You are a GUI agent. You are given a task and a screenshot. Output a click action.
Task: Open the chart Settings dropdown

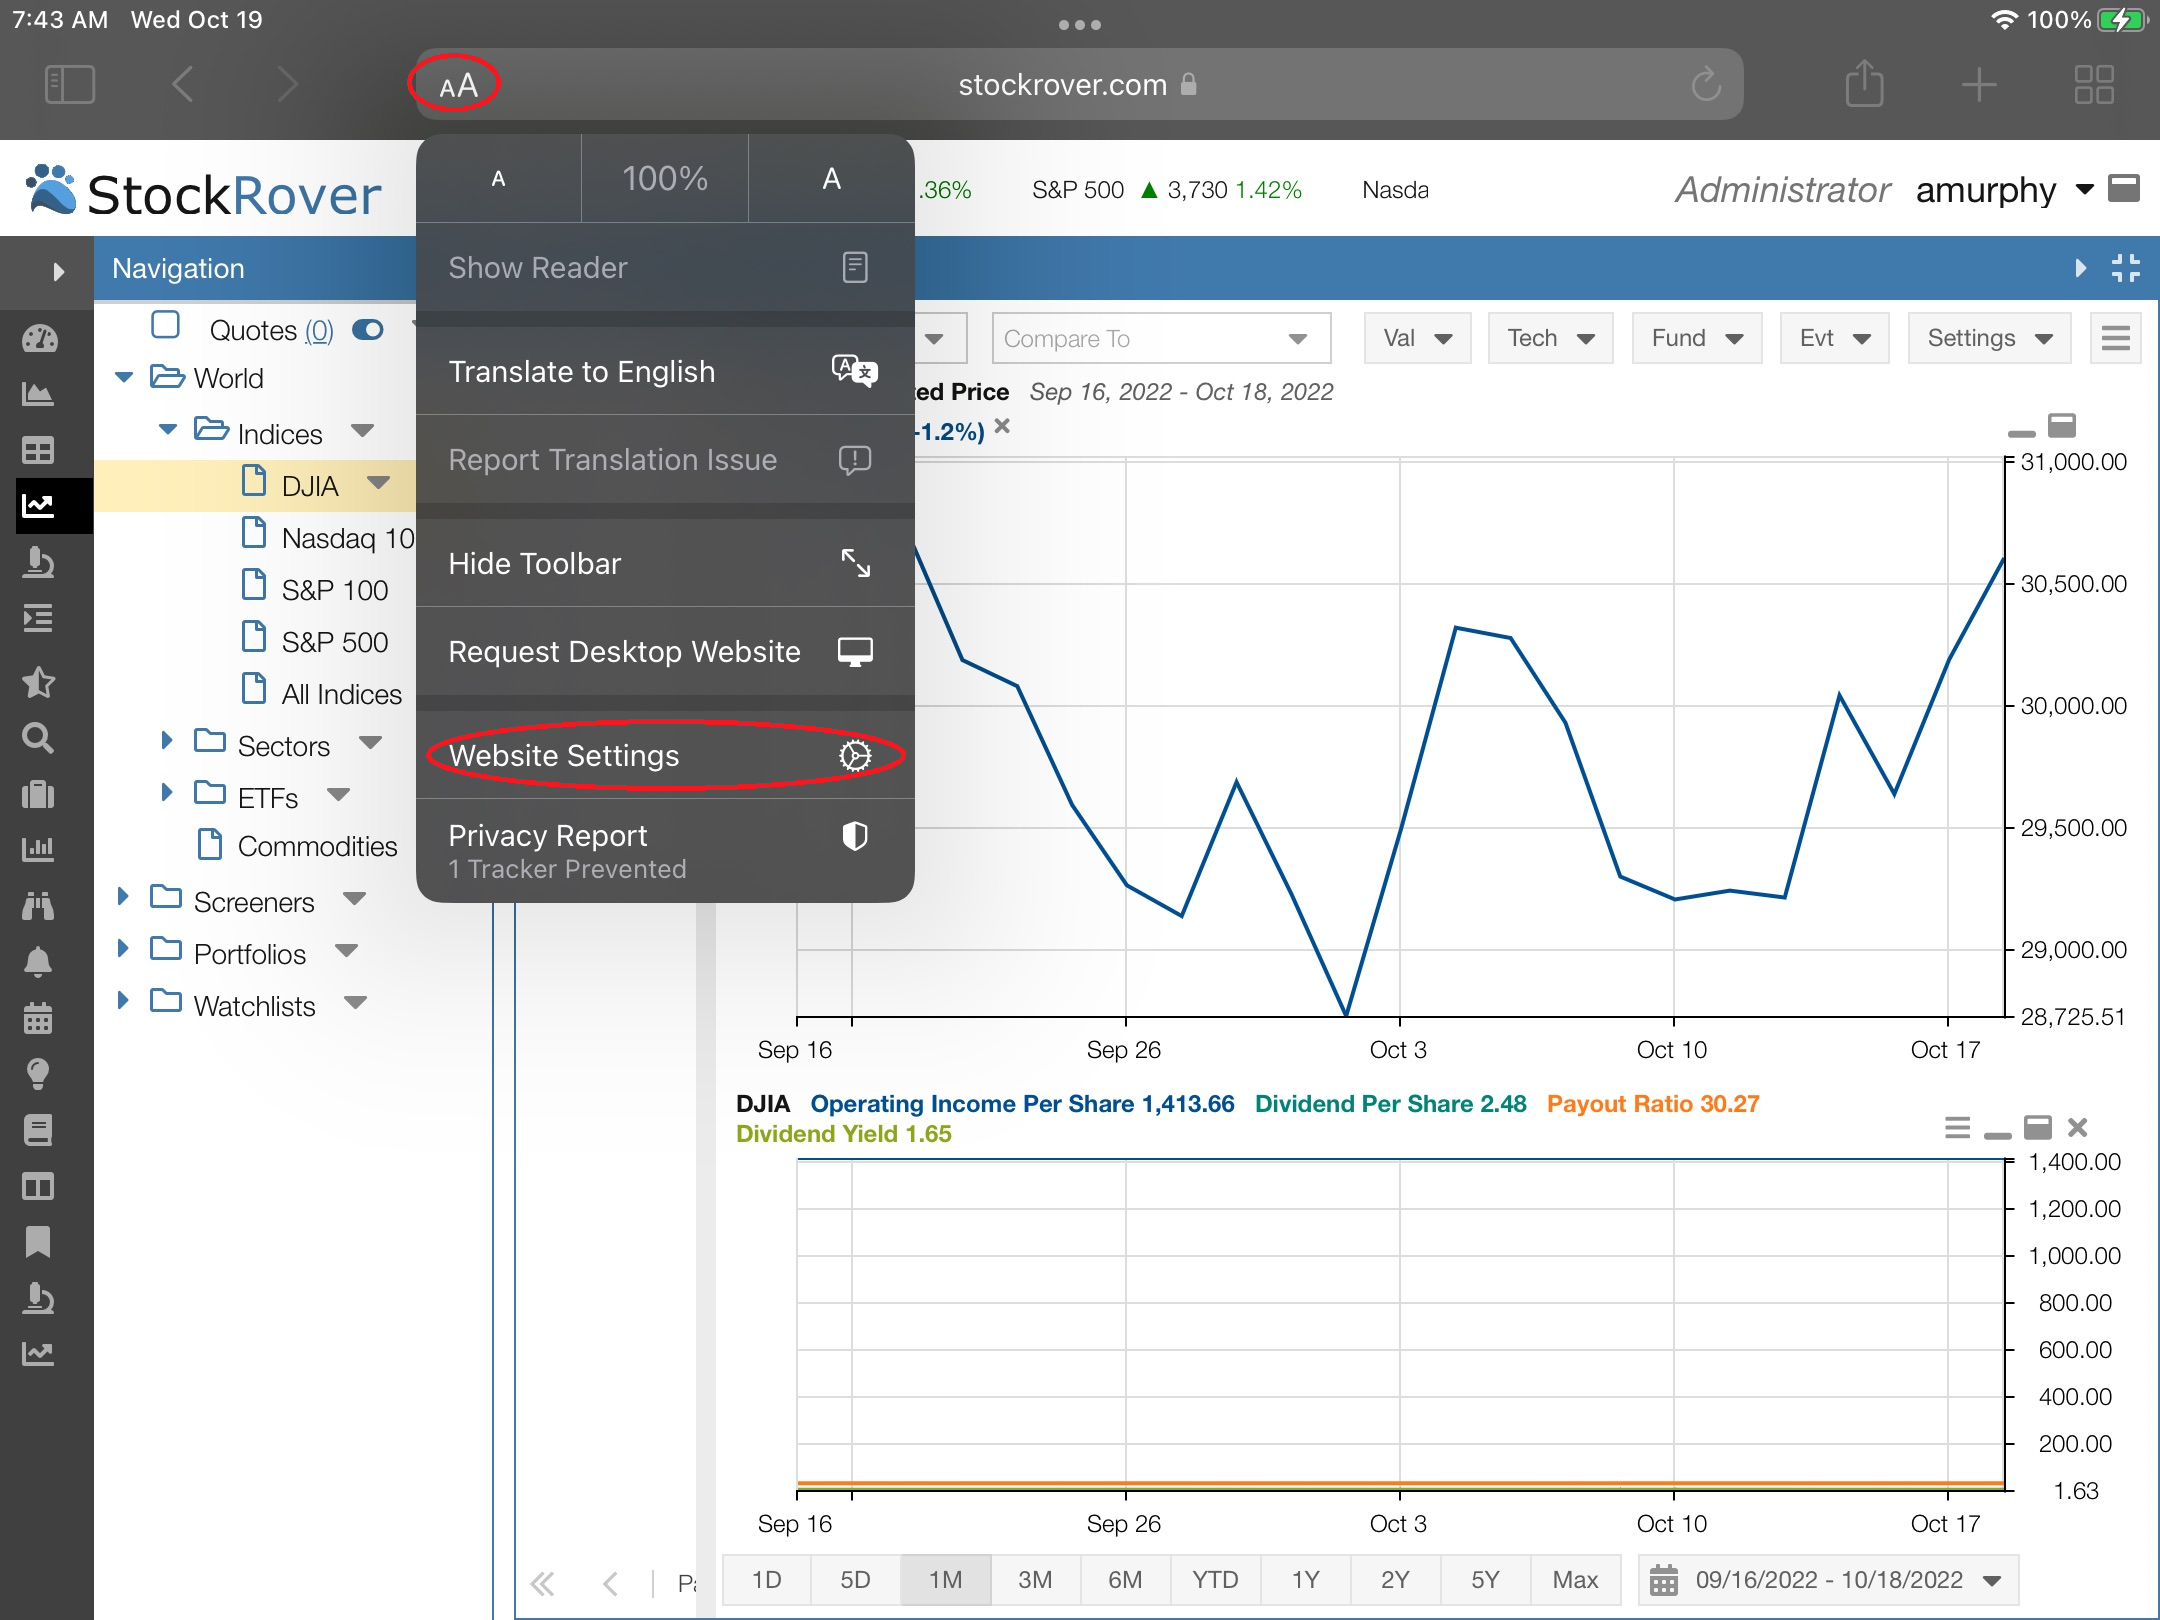[x=1989, y=338]
